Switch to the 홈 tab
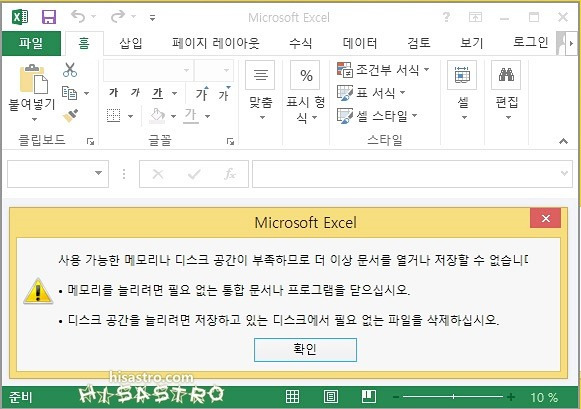This screenshot has height=409, width=581. click(84, 43)
